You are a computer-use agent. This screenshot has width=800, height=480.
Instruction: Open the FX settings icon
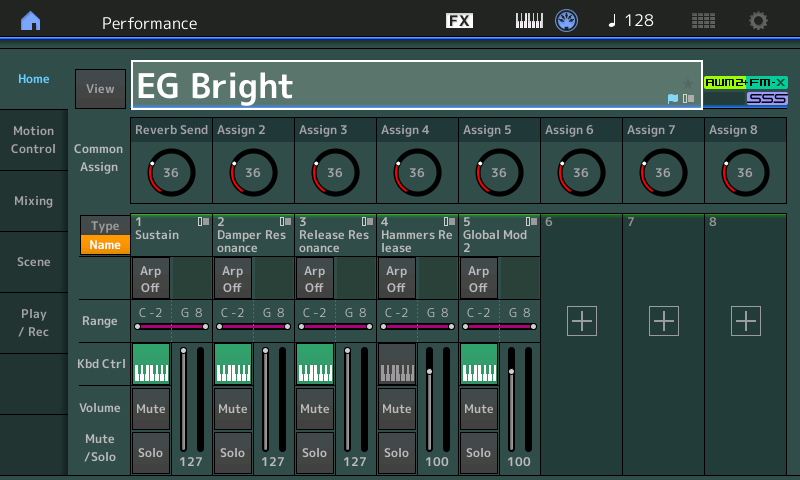[x=459, y=21]
